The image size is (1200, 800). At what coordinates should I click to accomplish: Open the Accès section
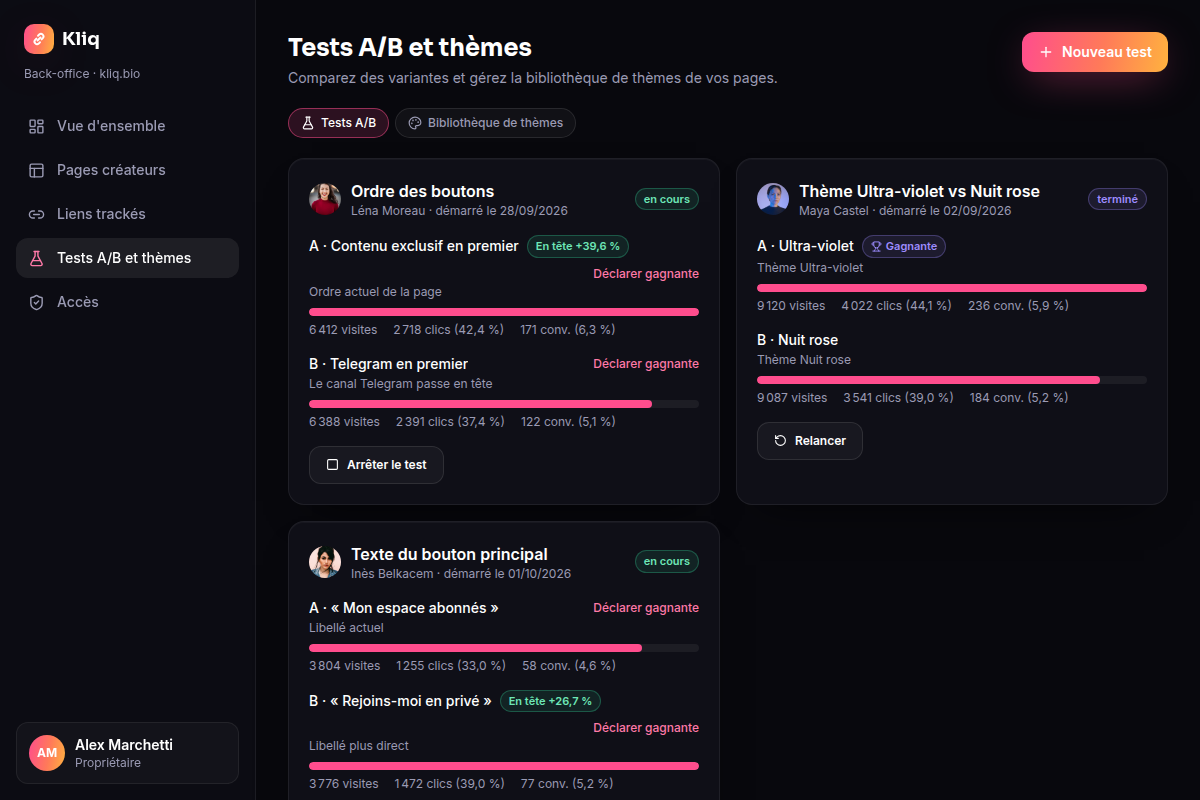pos(127,302)
